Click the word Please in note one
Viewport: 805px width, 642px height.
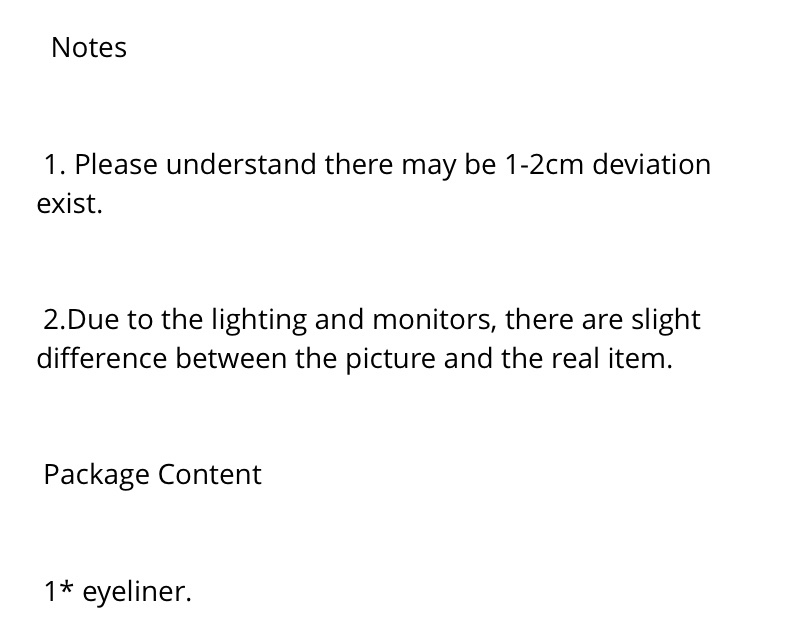pyautogui.click(x=116, y=165)
